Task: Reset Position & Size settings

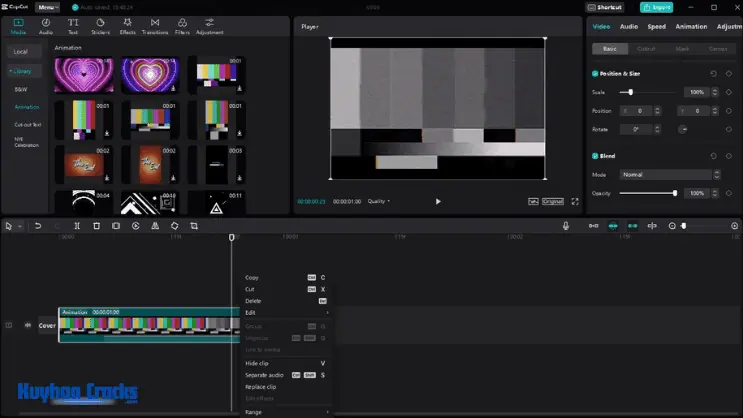Action: pos(713,73)
